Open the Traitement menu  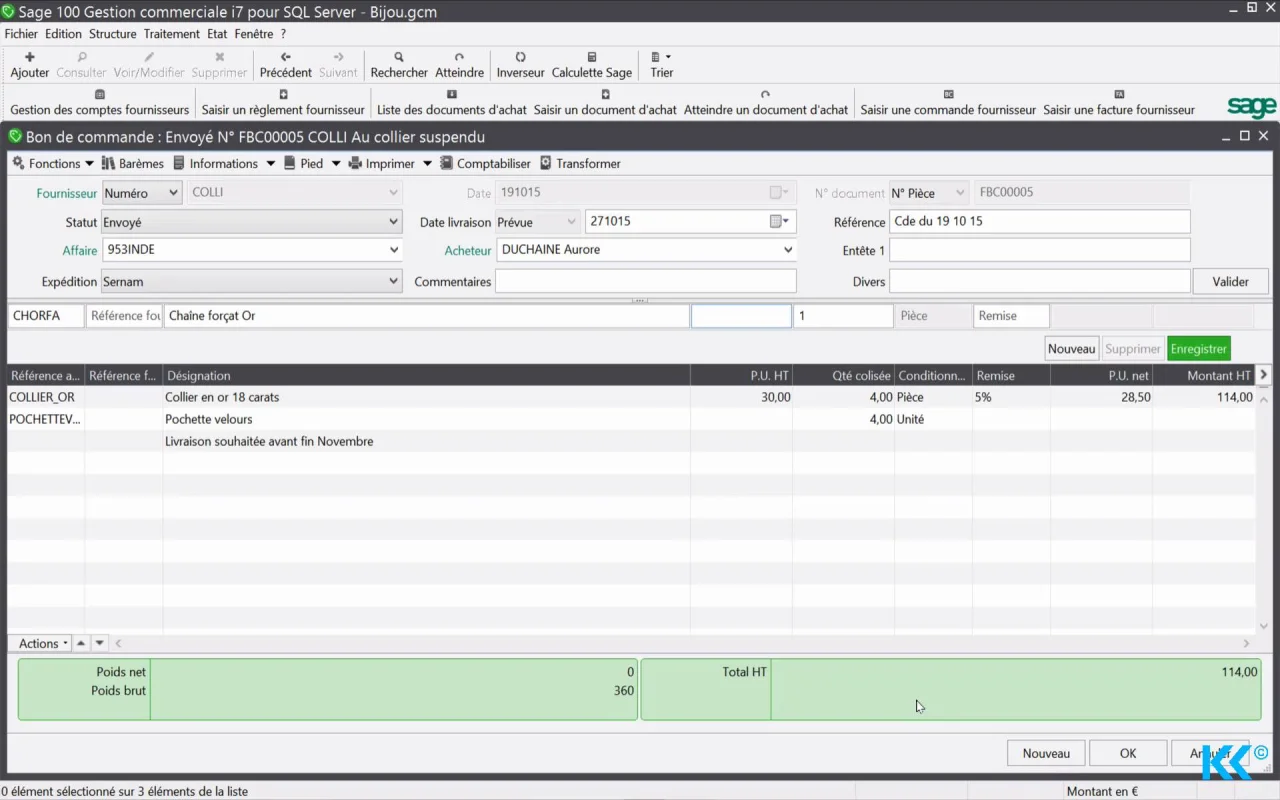click(x=172, y=33)
